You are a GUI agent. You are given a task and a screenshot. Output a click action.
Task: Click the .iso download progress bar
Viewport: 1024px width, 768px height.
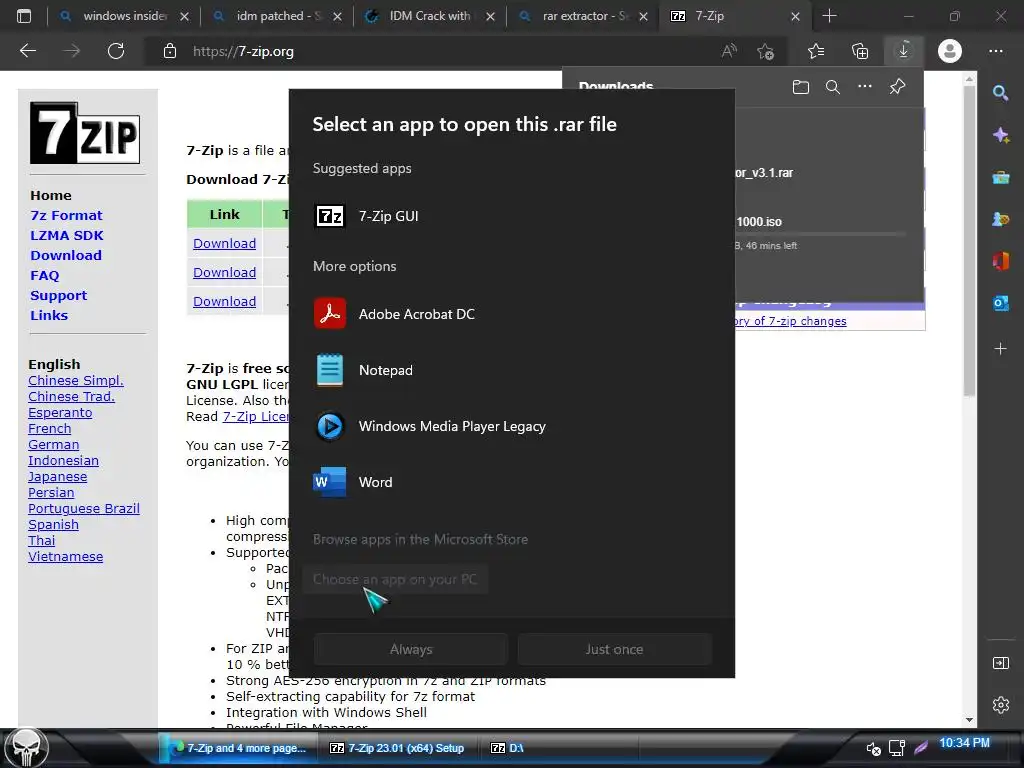point(820,233)
